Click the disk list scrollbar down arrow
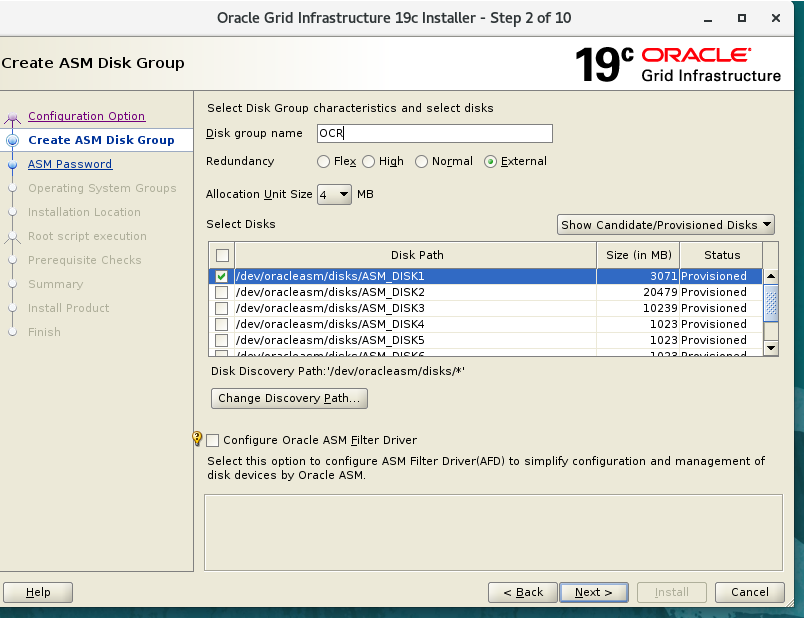 coord(771,348)
